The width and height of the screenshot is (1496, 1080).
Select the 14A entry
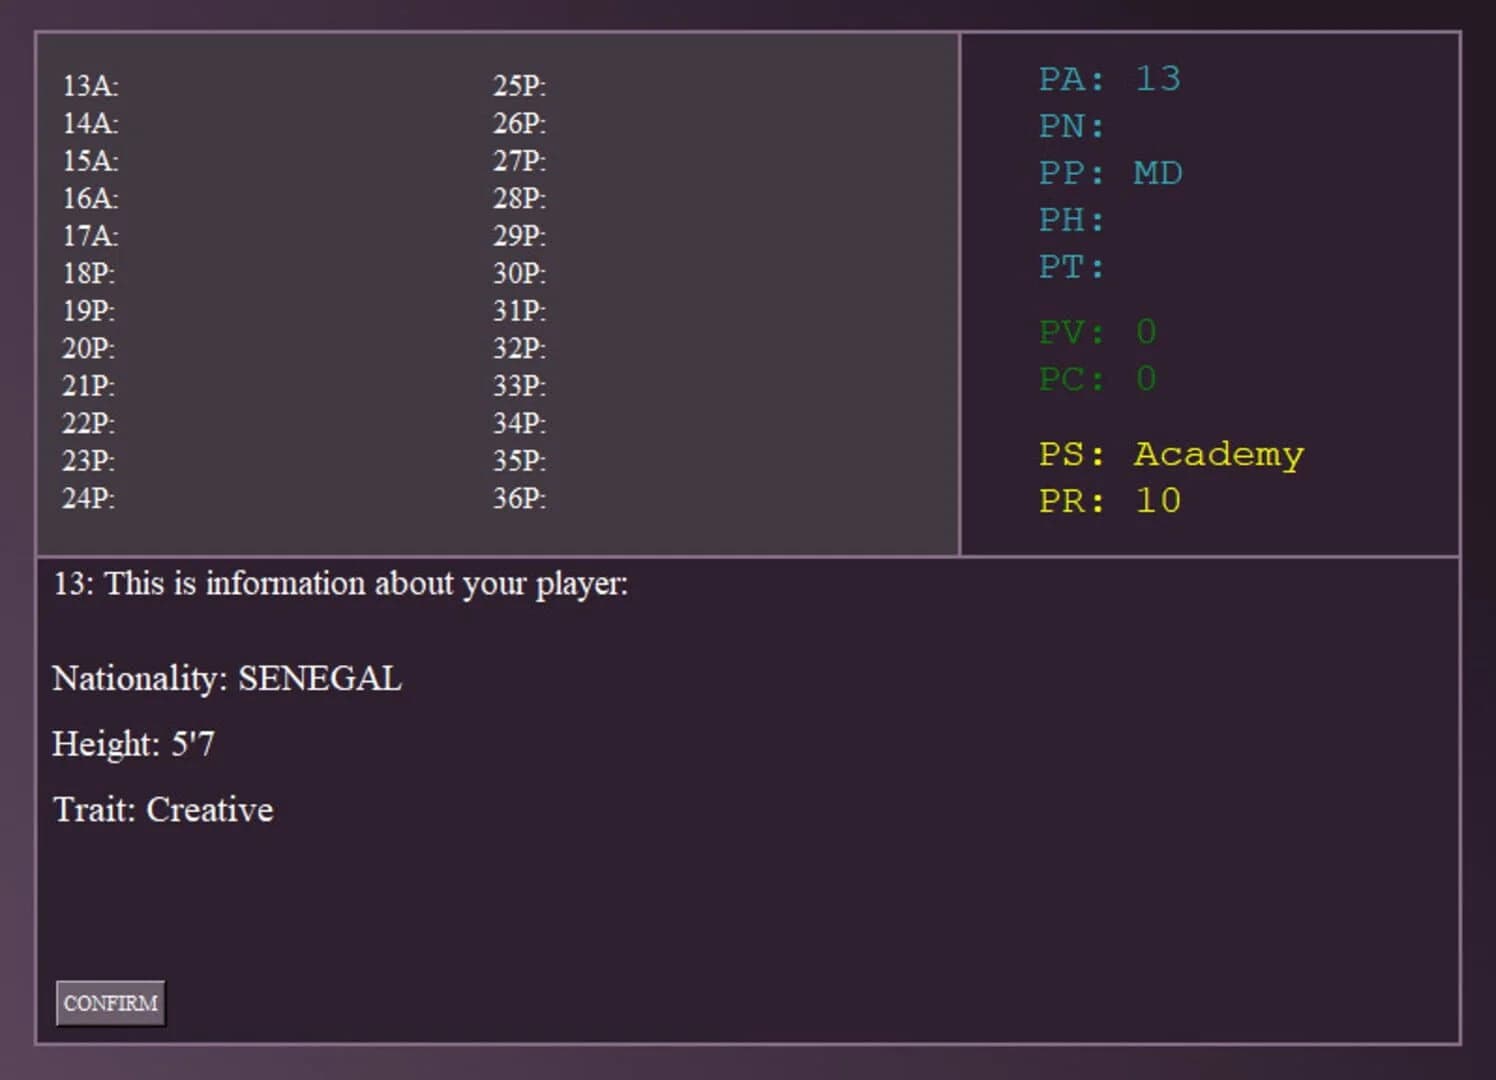(x=90, y=124)
